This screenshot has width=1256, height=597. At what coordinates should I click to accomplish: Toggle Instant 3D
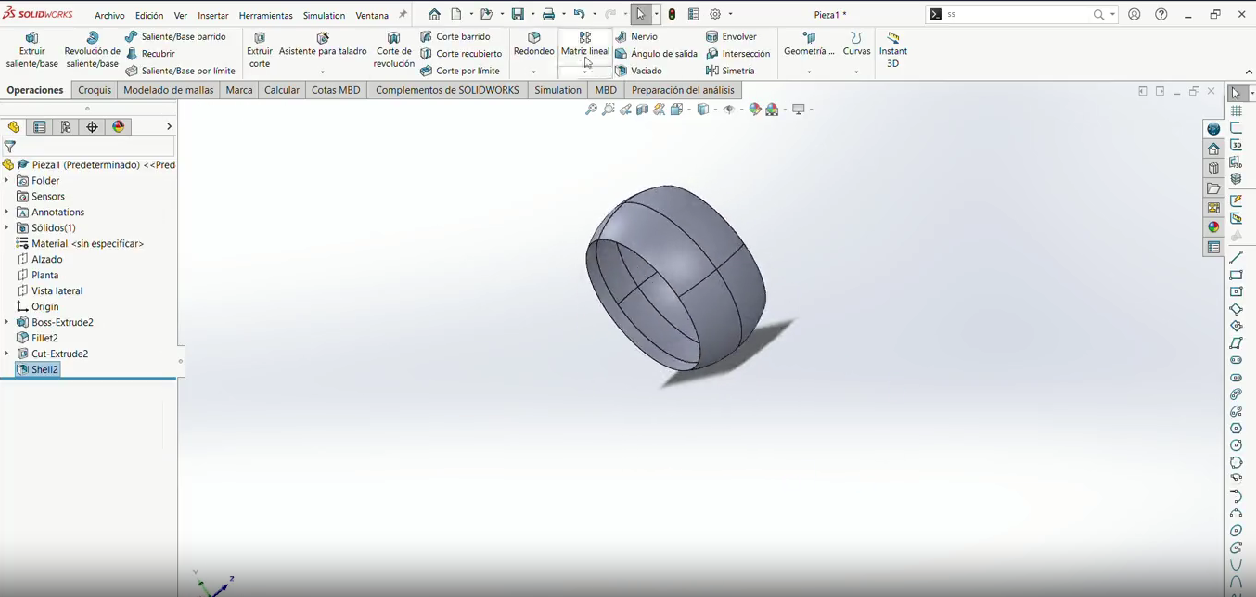(x=893, y=50)
